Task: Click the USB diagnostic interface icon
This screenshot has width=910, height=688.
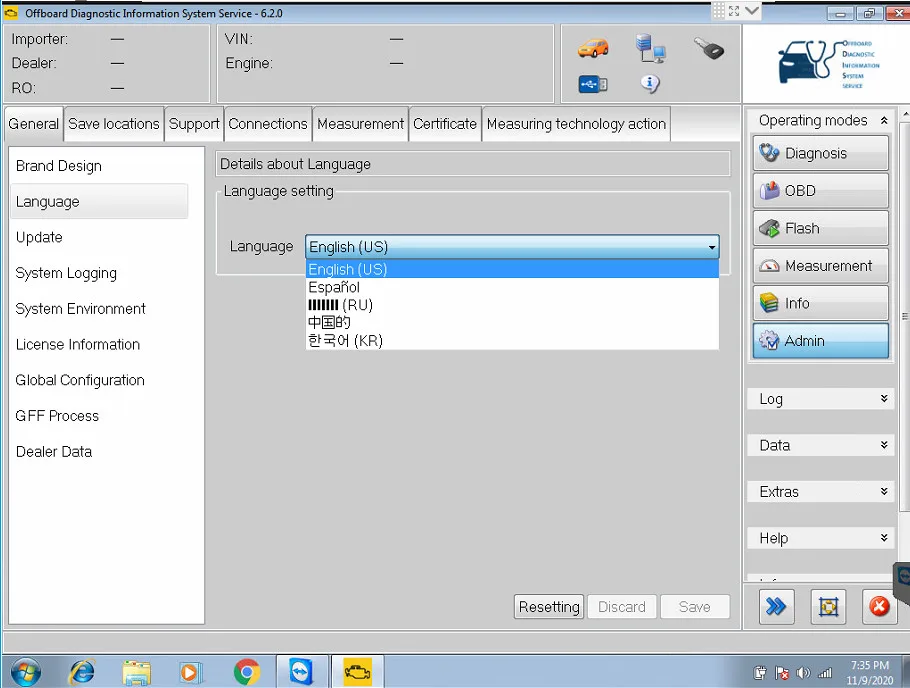Action: tap(593, 85)
